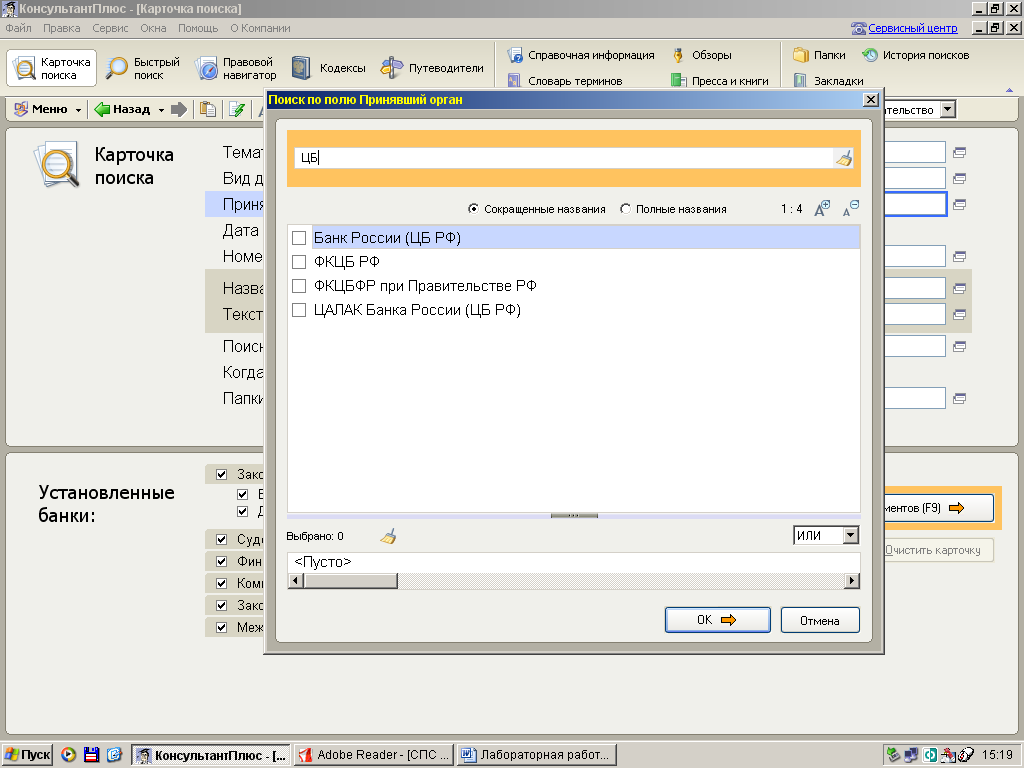Open Правка menu

(x=61, y=28)
